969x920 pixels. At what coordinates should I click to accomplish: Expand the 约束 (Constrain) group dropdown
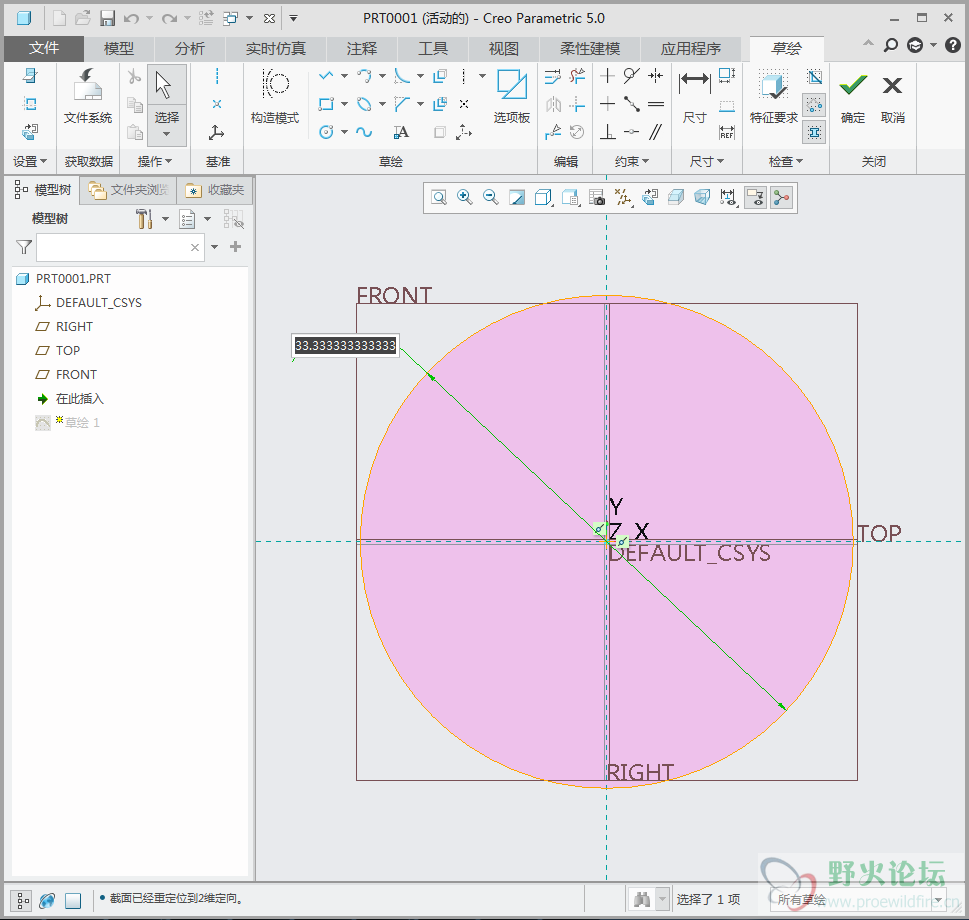tap(632, 161)
